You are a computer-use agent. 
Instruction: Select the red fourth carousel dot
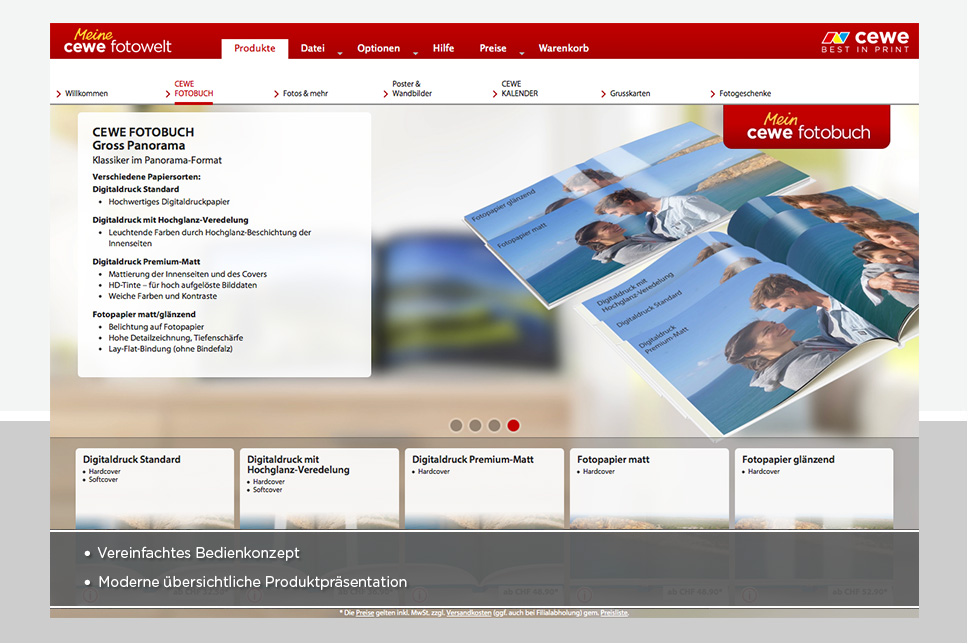514,425
